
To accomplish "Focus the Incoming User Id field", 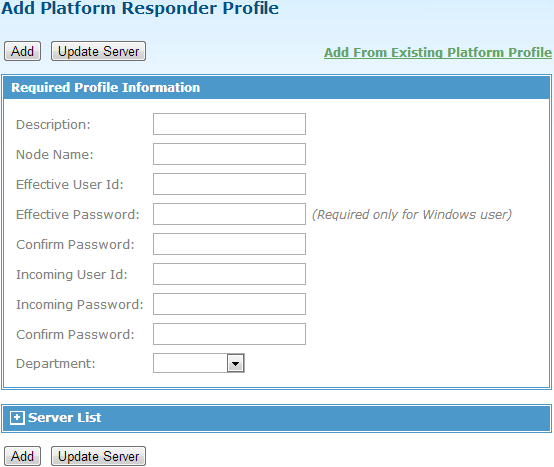I will [x=229, y=274].
